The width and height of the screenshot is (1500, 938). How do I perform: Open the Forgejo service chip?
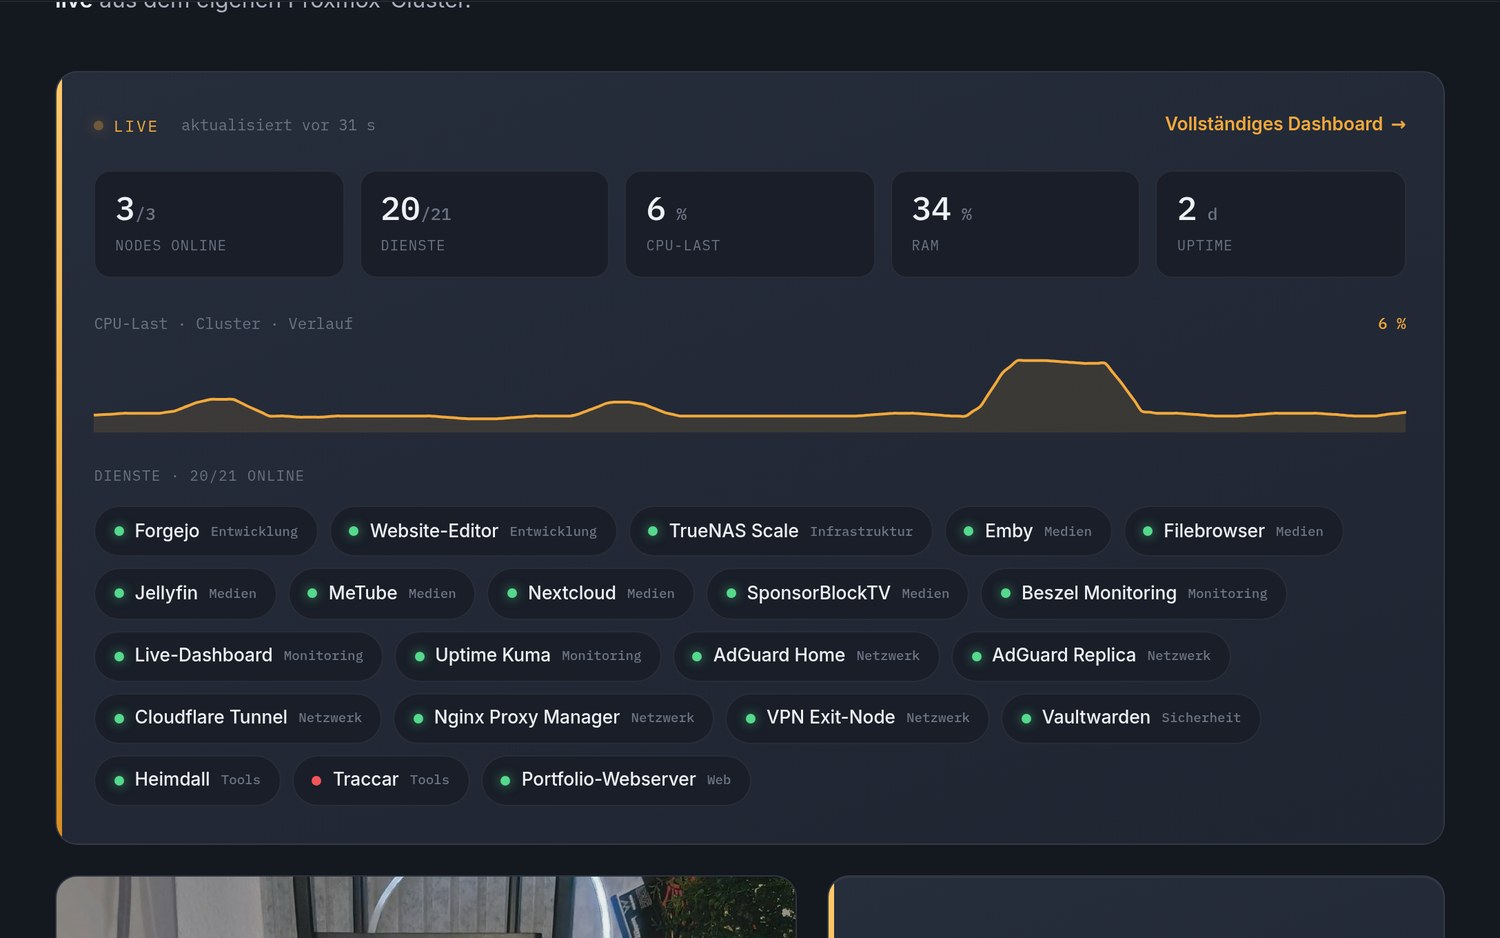pos(206,531)
